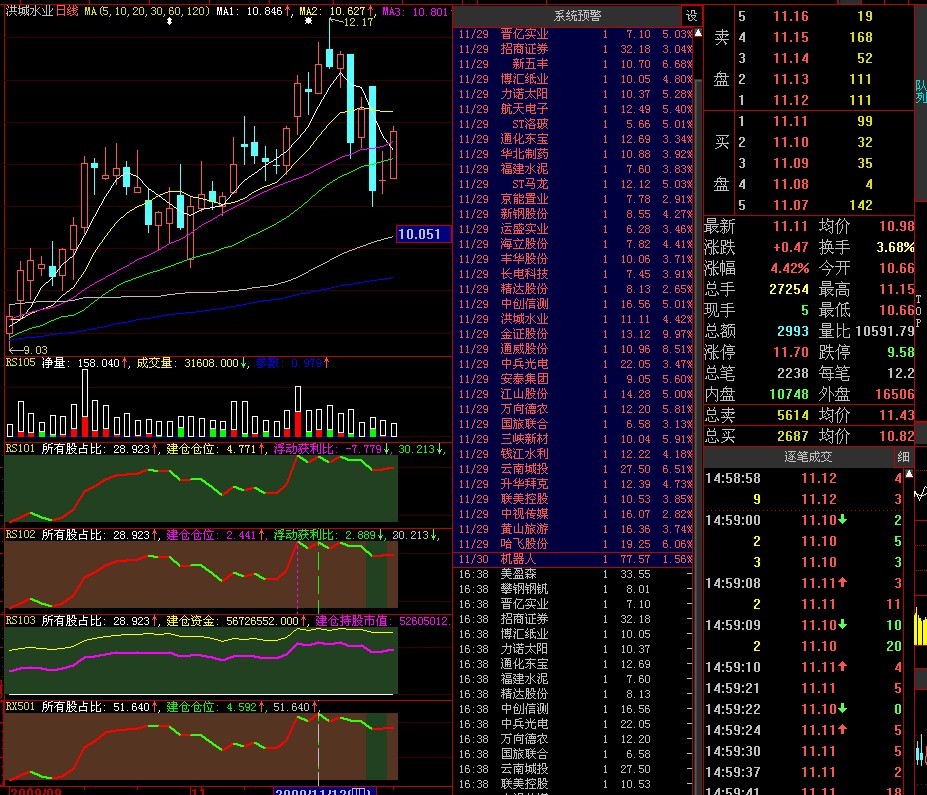
Task: Select 16:38 美盈森 alert row
Action: [x=575, y=574]
